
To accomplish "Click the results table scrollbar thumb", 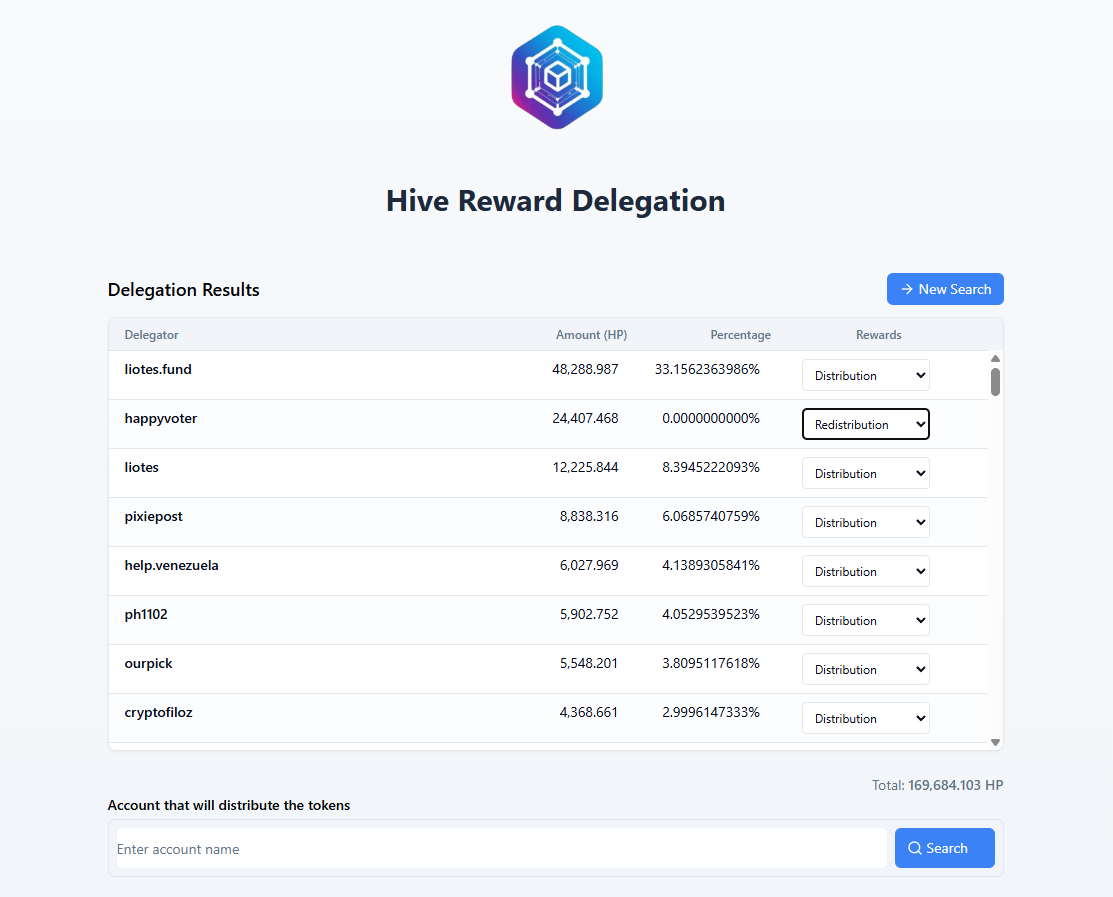I will pos(995,382).
